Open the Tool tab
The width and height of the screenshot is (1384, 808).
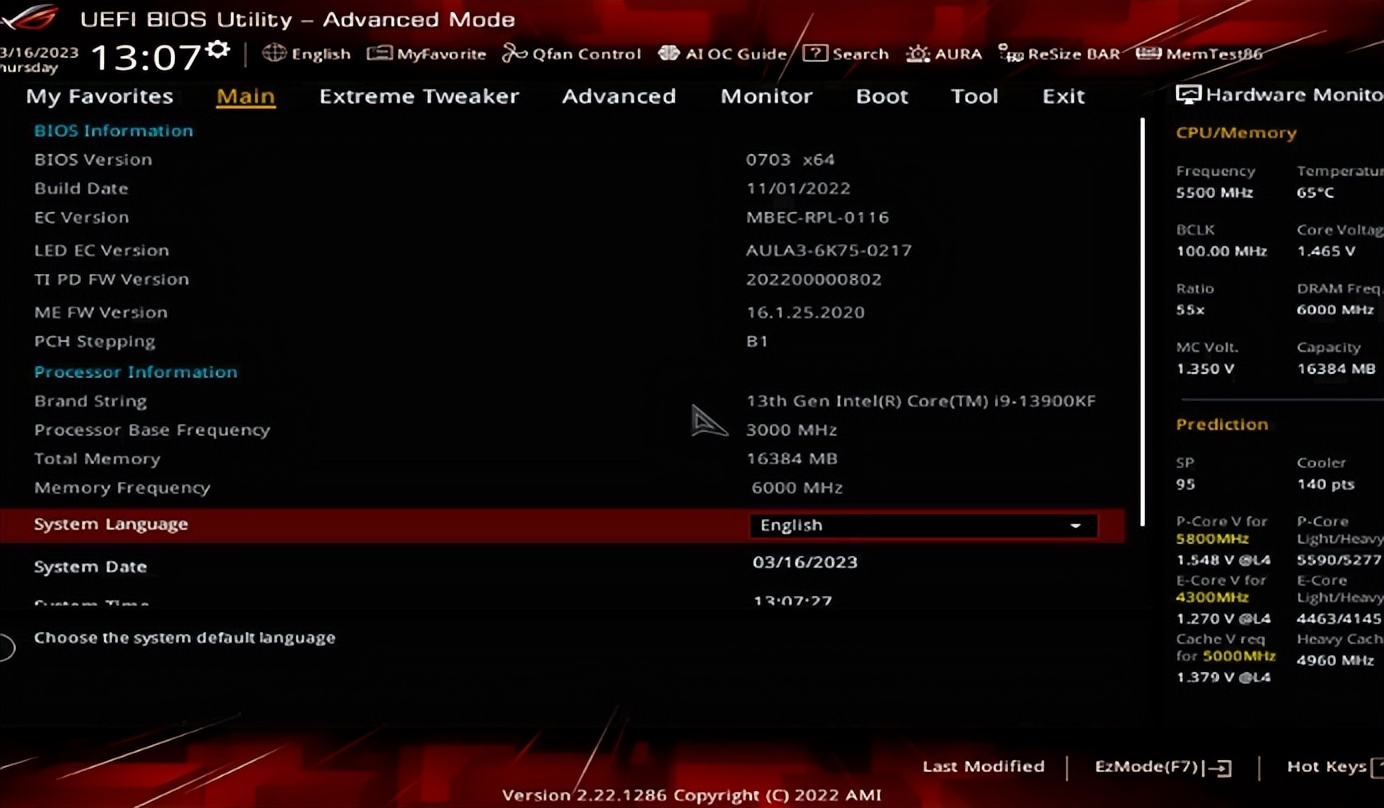(974, 96)
